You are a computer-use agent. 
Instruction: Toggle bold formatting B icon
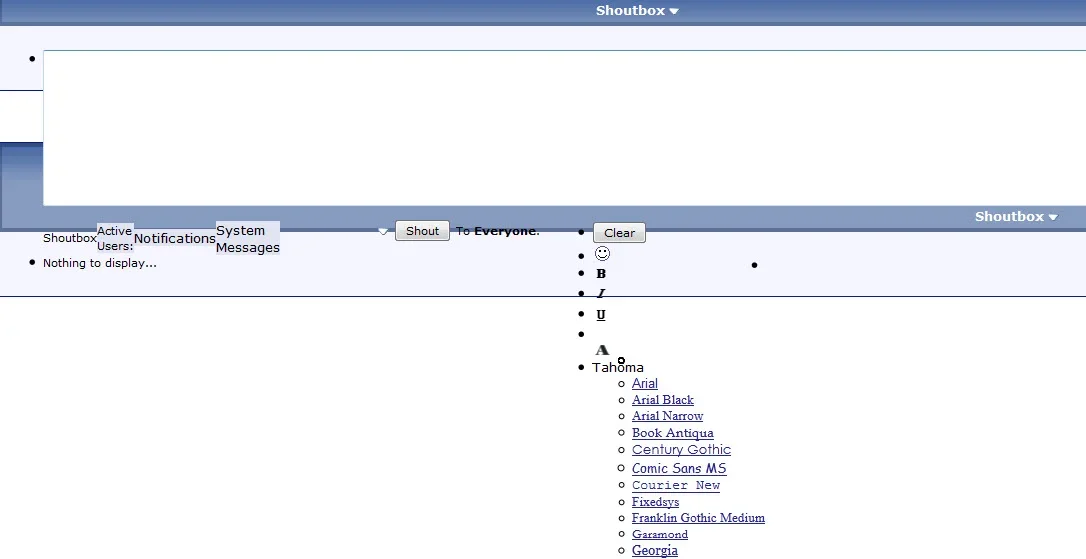coord(601,274)
